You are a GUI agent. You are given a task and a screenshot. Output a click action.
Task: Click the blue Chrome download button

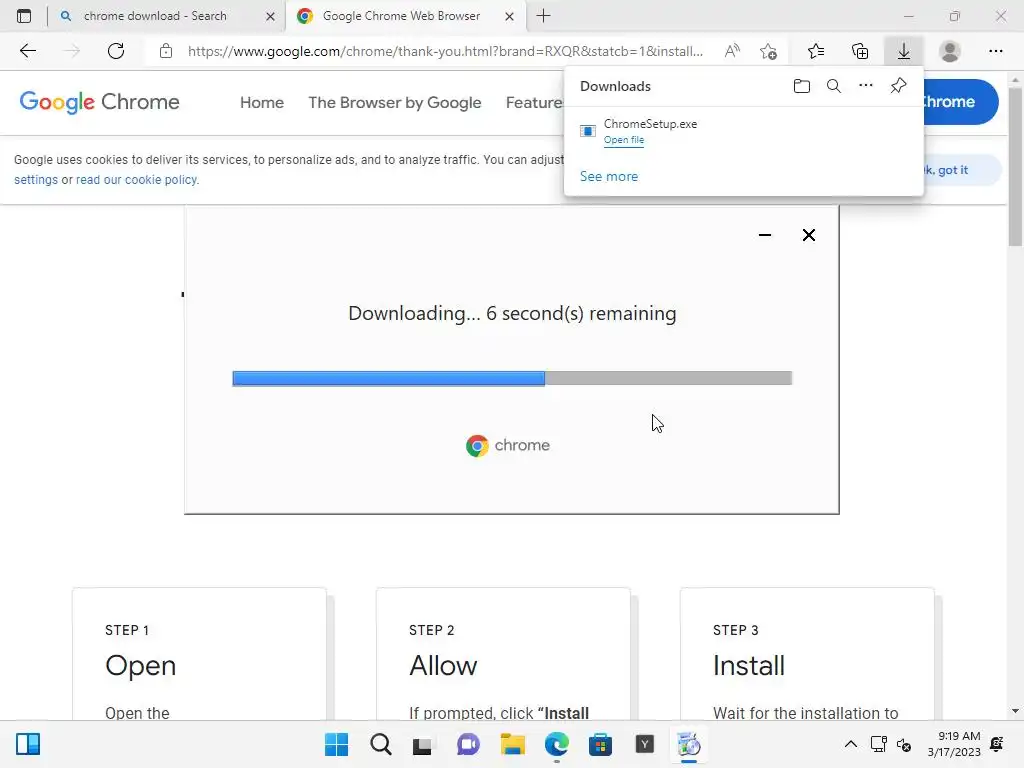[x=960, y=102]
